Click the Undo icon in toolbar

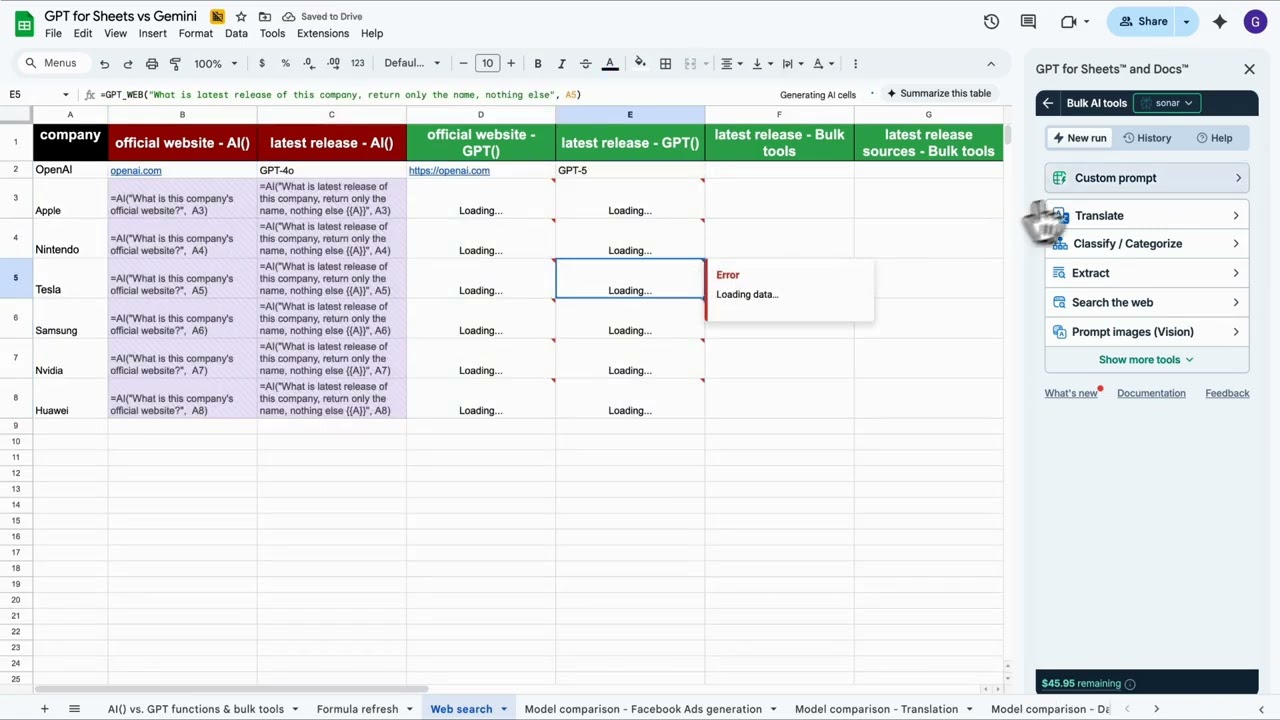(x=104, y=64)
